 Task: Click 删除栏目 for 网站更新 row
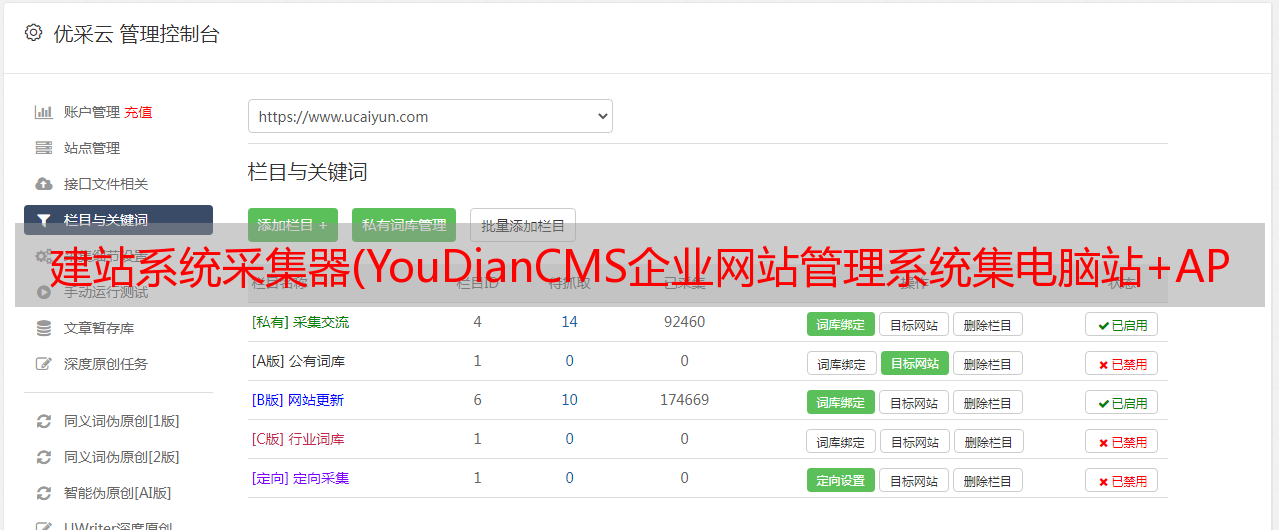pos(987,402)
